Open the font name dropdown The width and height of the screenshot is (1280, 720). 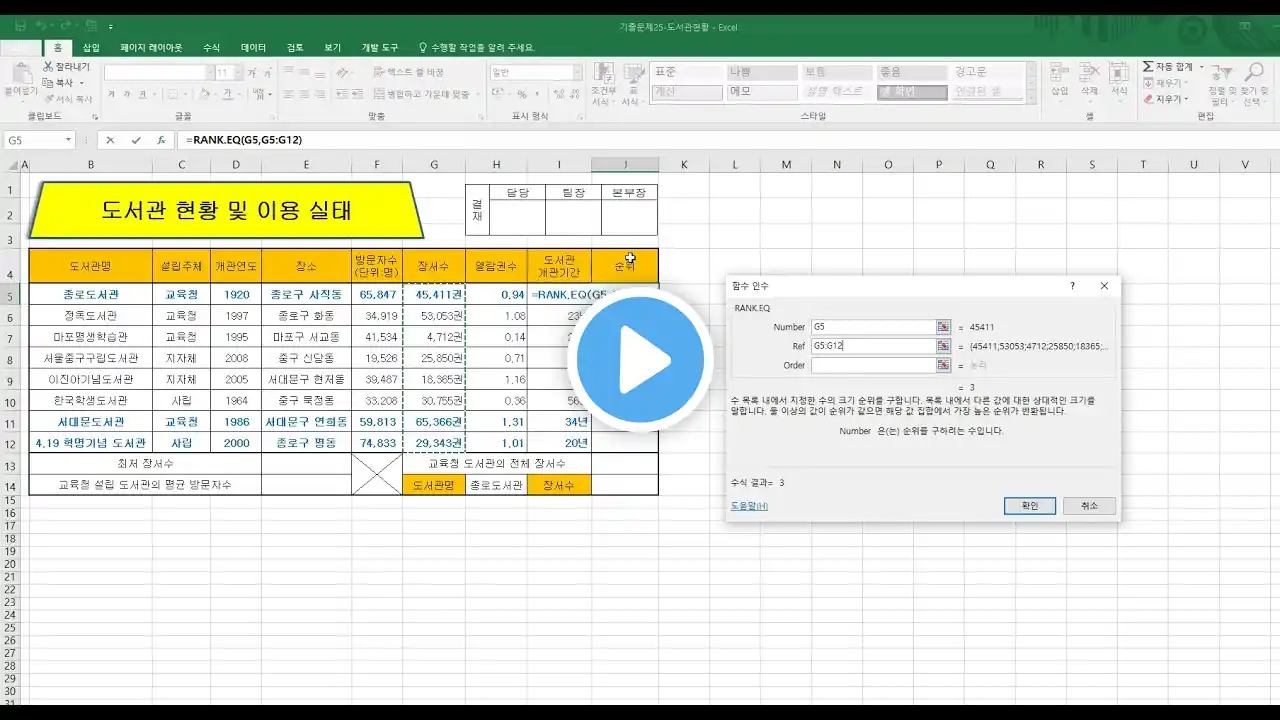[x=209, y=73]
